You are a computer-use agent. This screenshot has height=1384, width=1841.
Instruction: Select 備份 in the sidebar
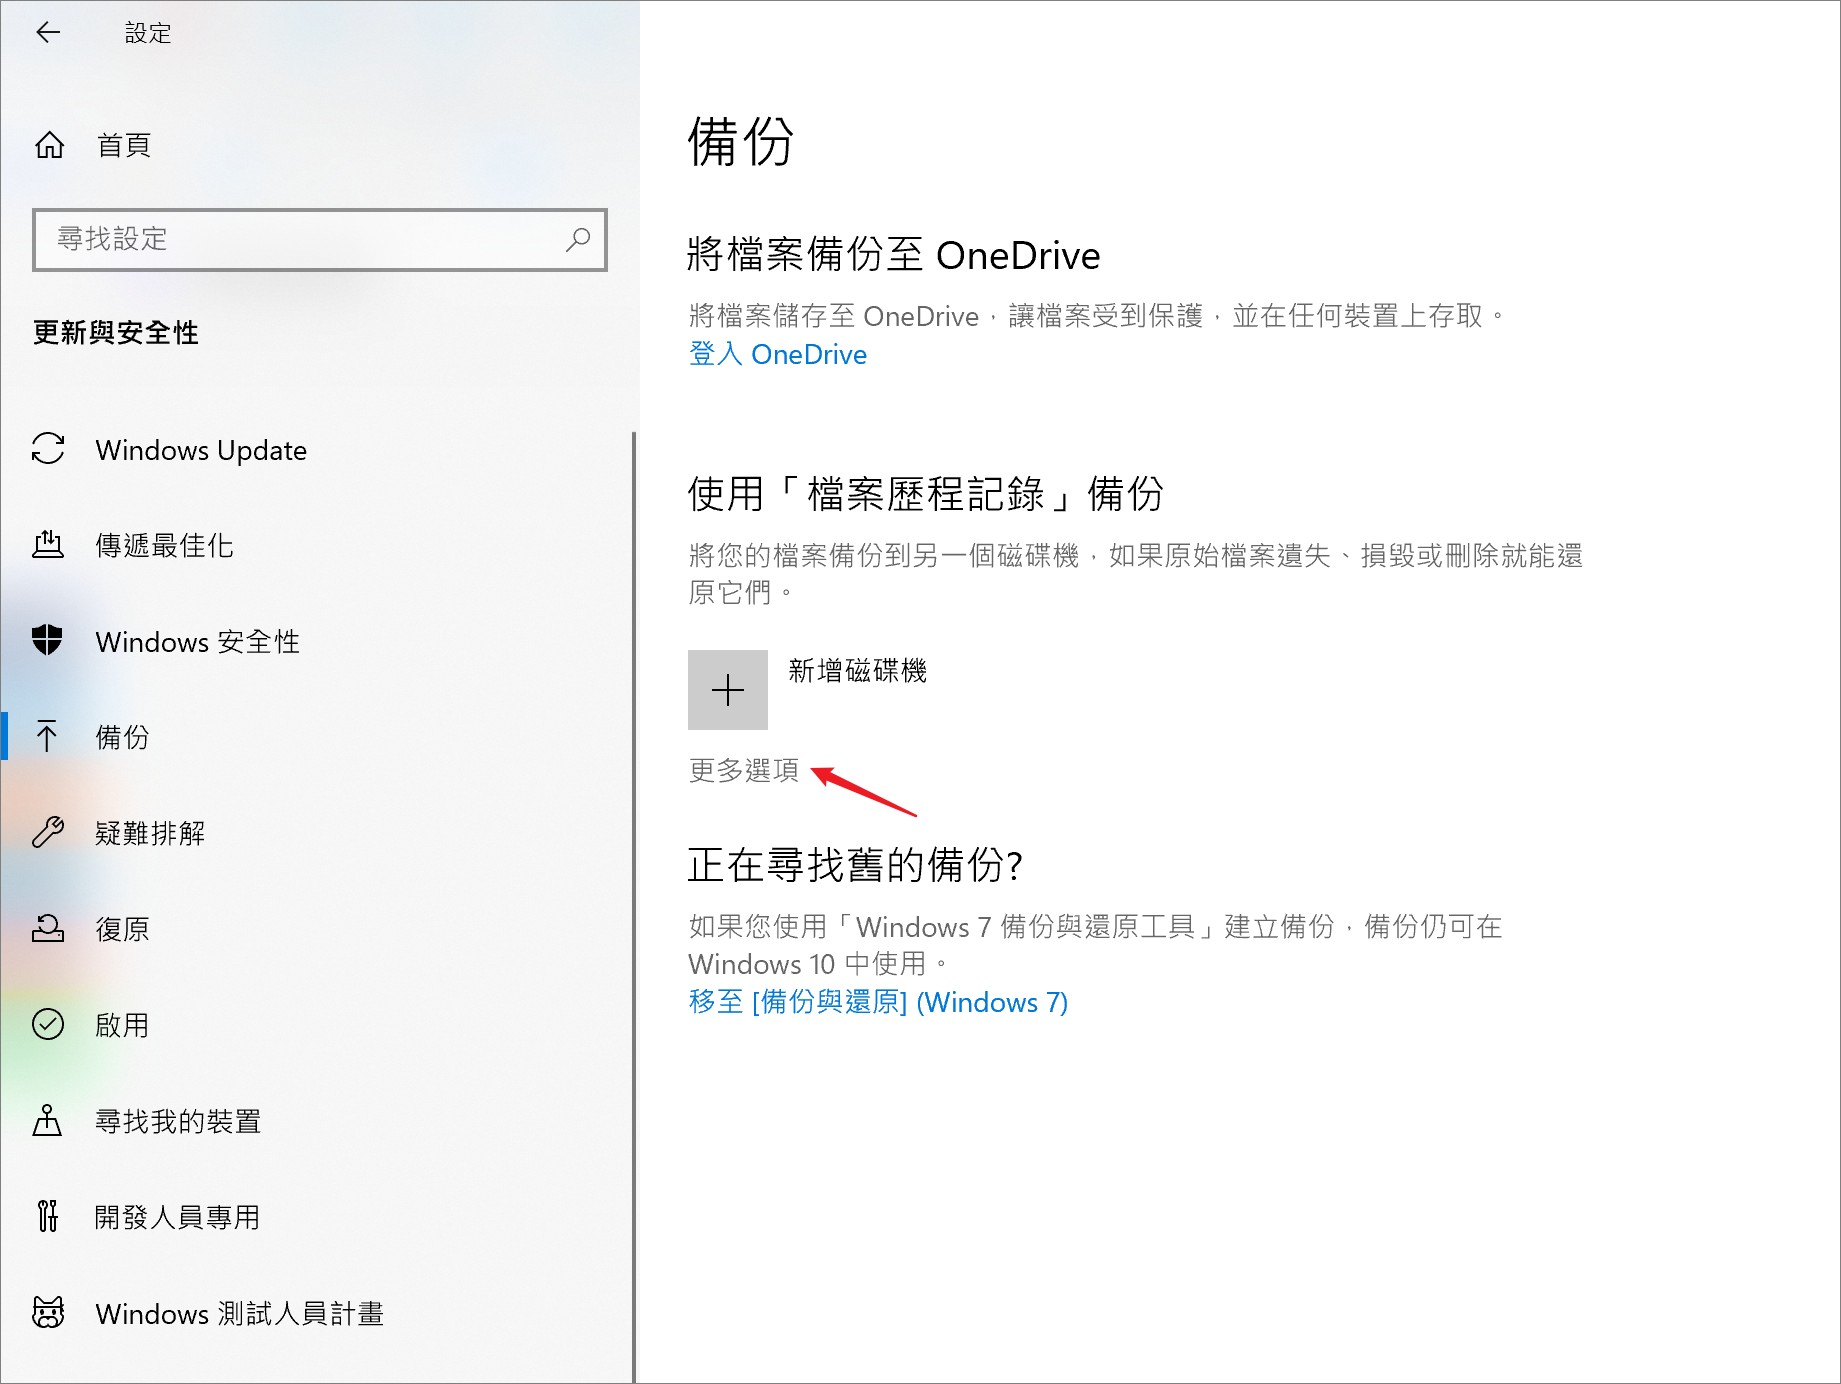[x=122, y=737]
